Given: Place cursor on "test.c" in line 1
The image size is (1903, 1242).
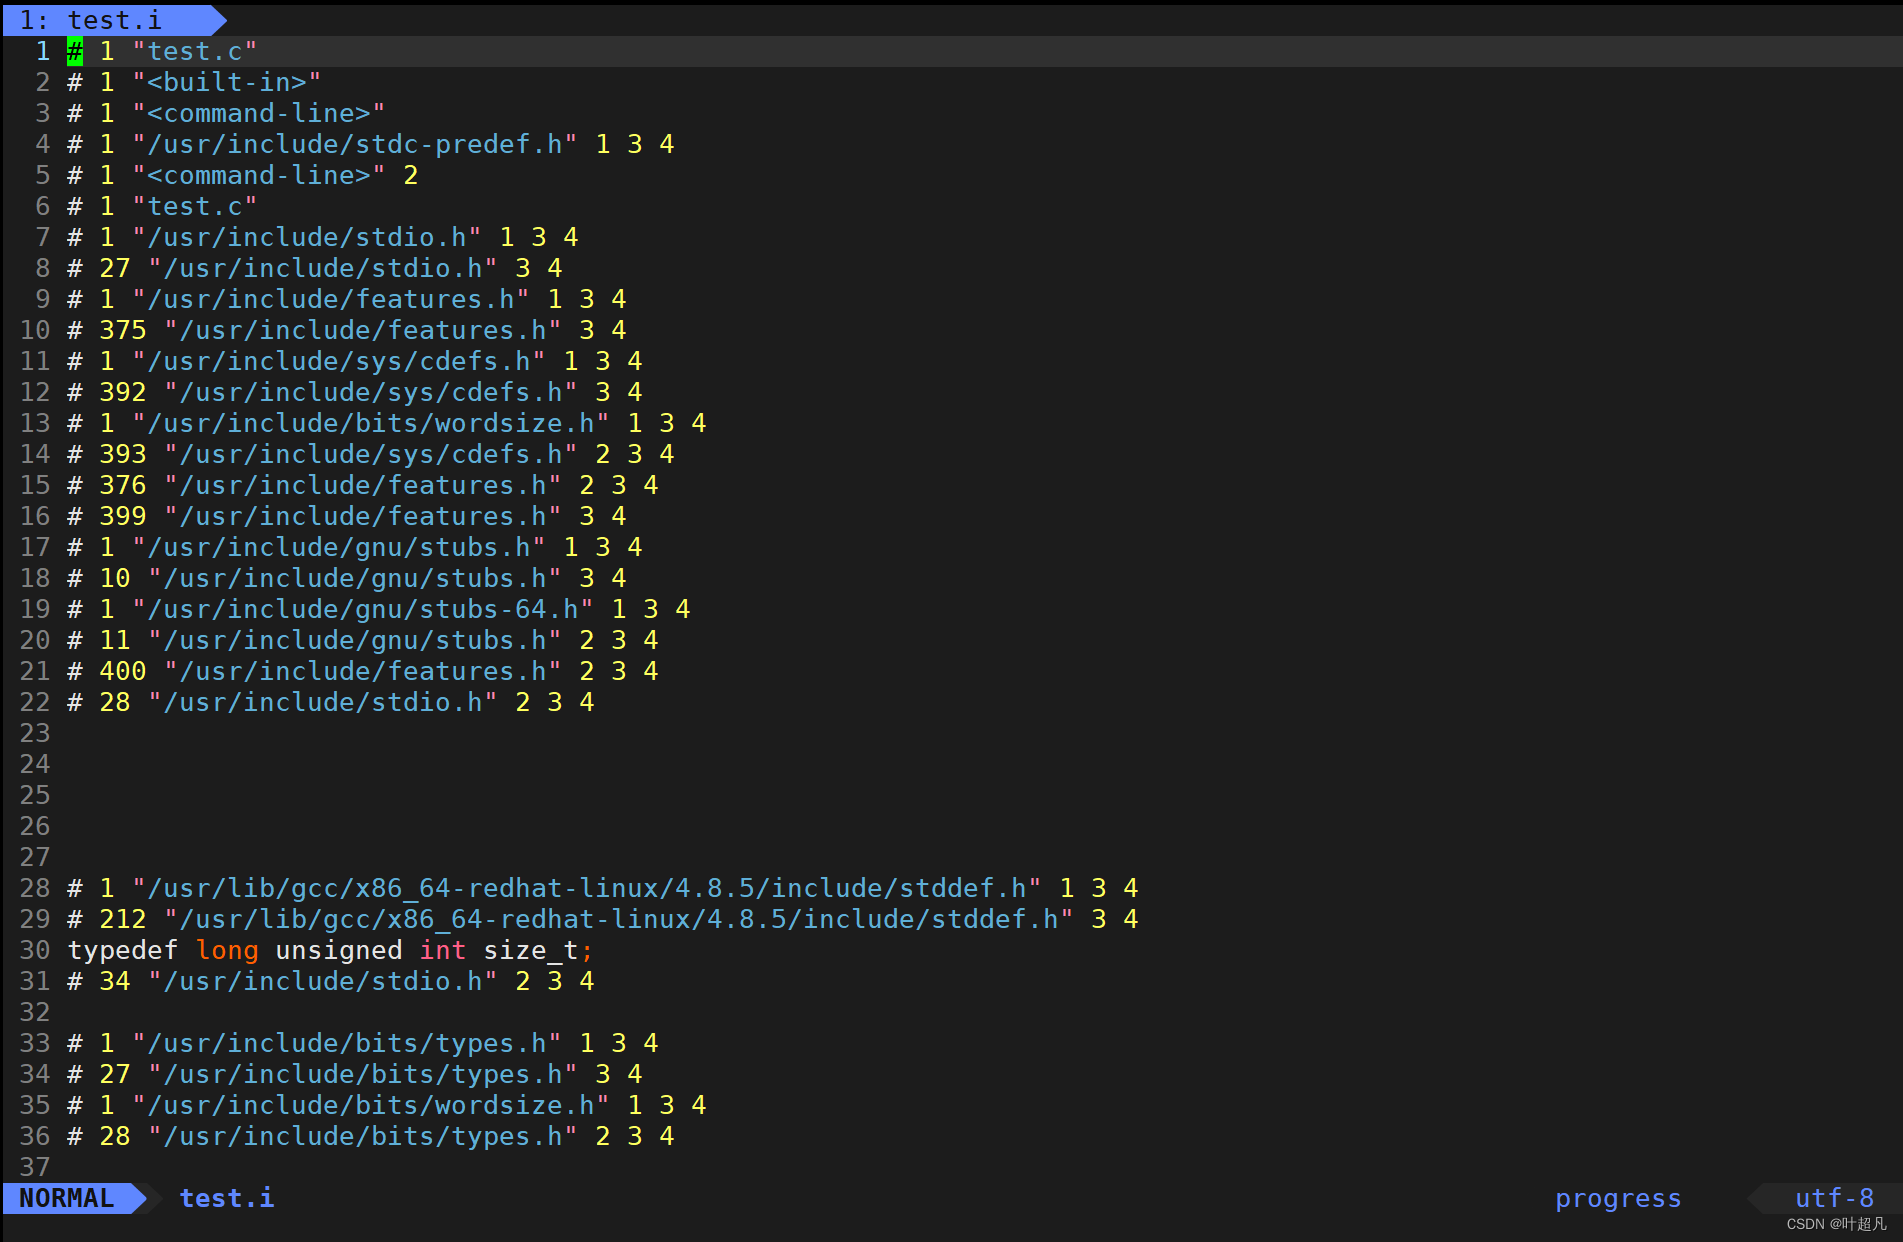Looking at the screenshot, I should (x=195, y=51).
